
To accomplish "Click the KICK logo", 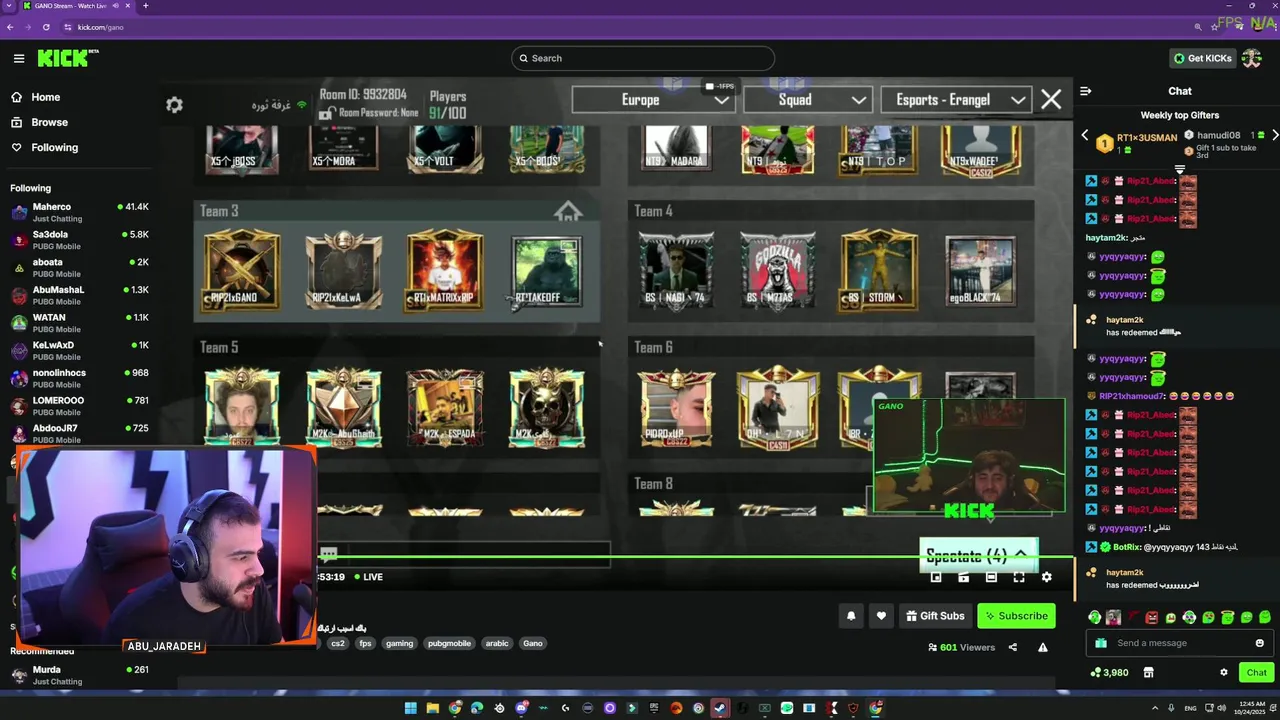I will click(x=68, y=58).
